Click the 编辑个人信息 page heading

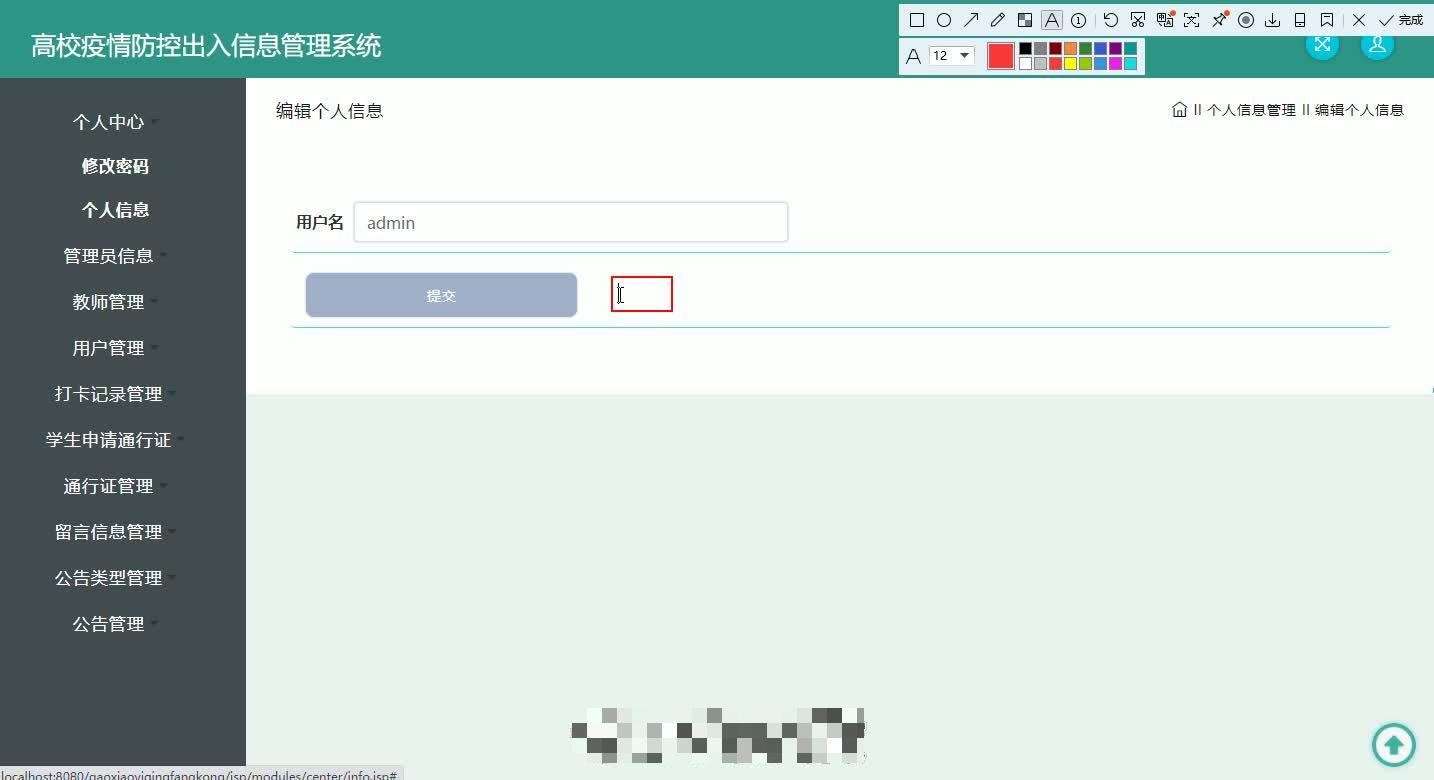(x=330, y=111)
